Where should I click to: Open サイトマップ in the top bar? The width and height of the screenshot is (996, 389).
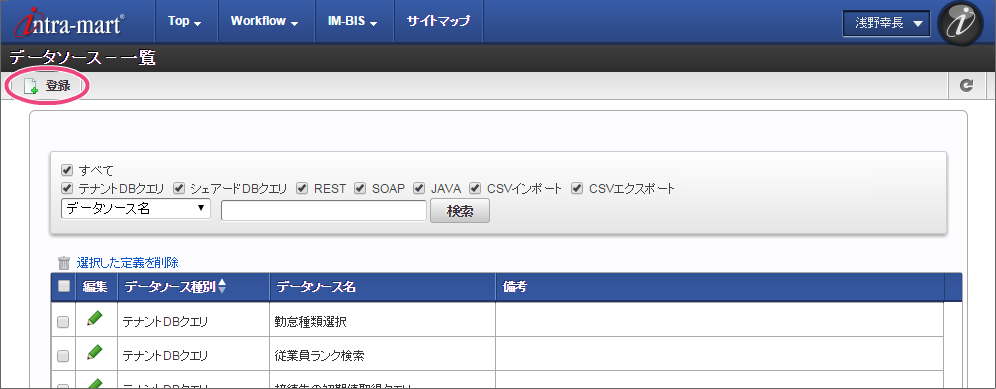tap(438, 21)
